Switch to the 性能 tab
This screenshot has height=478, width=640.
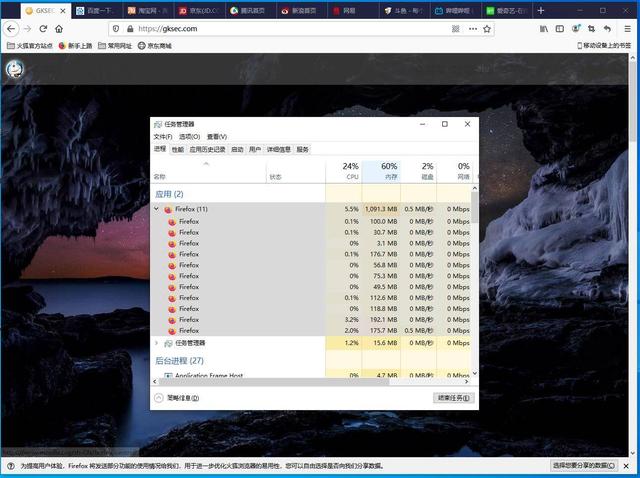[x=178, y=149]
